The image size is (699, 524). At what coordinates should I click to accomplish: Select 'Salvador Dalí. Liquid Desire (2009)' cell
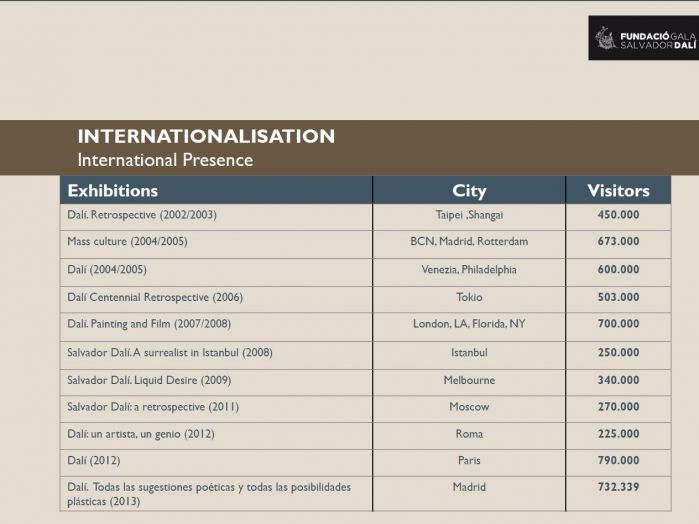pyautogui.click(x=216, y=382)
